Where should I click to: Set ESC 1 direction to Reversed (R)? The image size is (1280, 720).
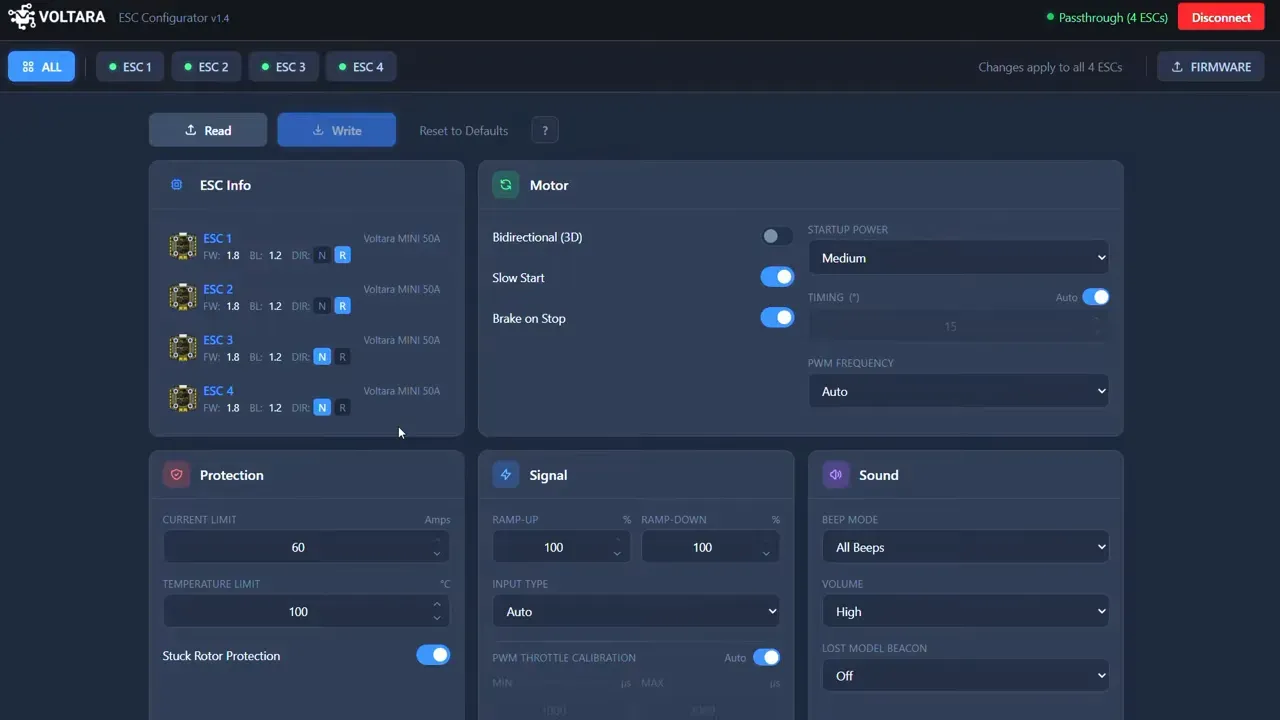coord(343,255)
